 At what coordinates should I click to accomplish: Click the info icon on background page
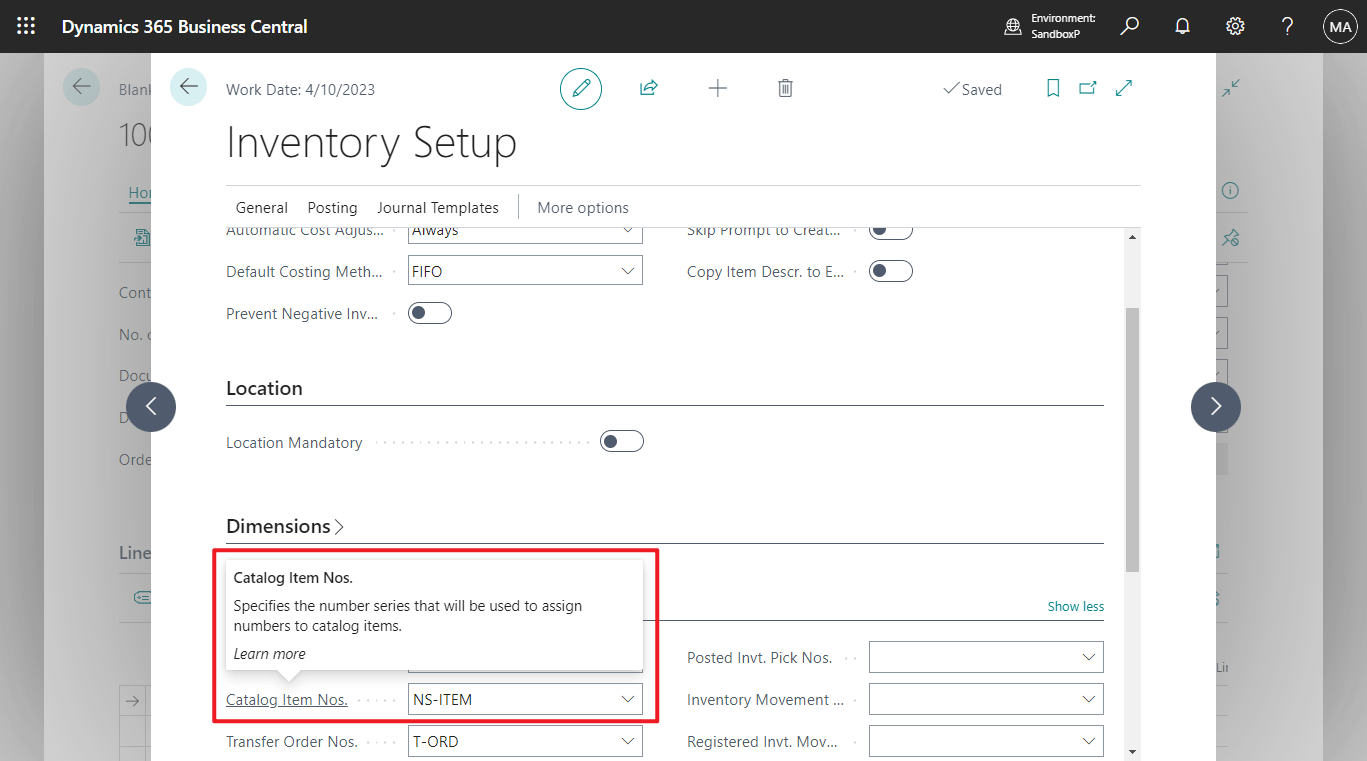tap(1230, 191)
